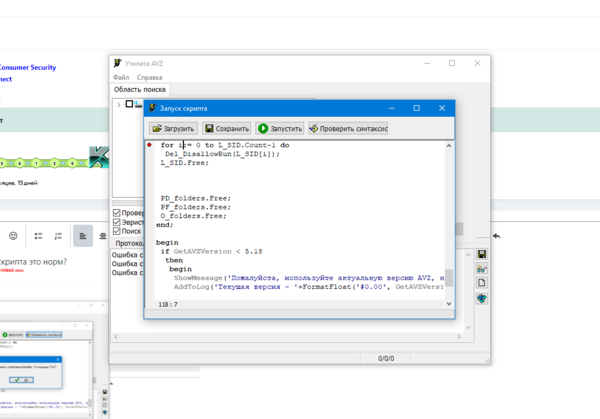The image size is (600, 419).
Task: Click the 118 : 7 cursor position indicator
Action: click(x=168, y=305)
